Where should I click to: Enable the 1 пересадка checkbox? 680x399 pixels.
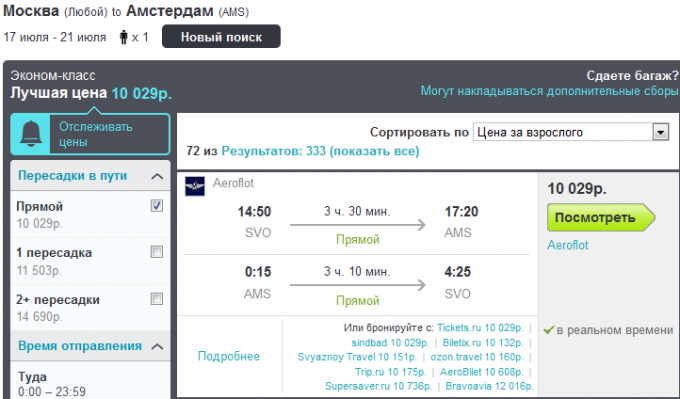pyautogui.click(x=157, y=252)
